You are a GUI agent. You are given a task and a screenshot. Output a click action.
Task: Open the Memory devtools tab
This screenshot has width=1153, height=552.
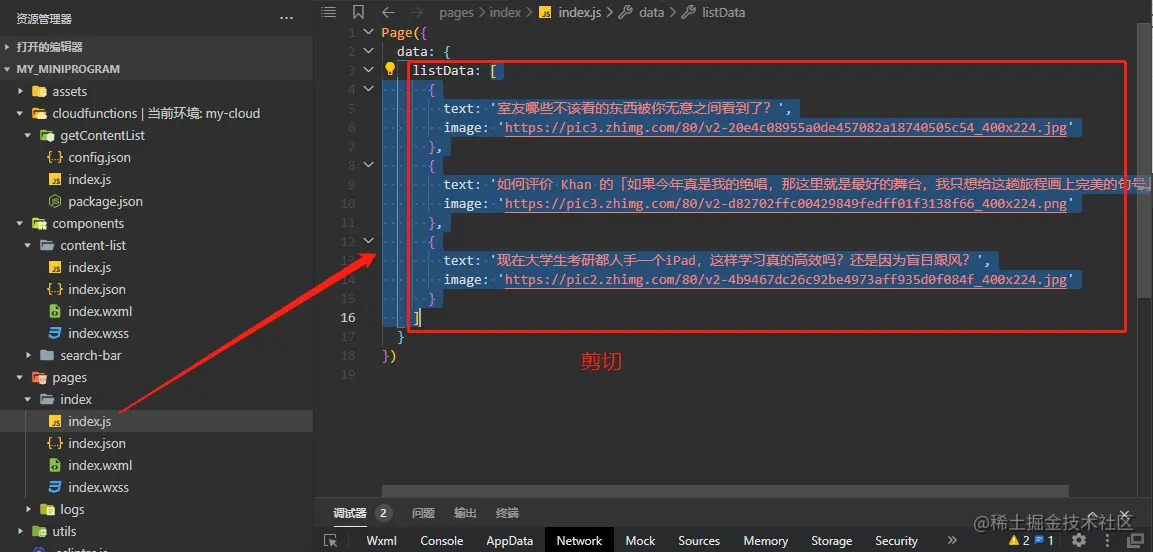(765, 540)
